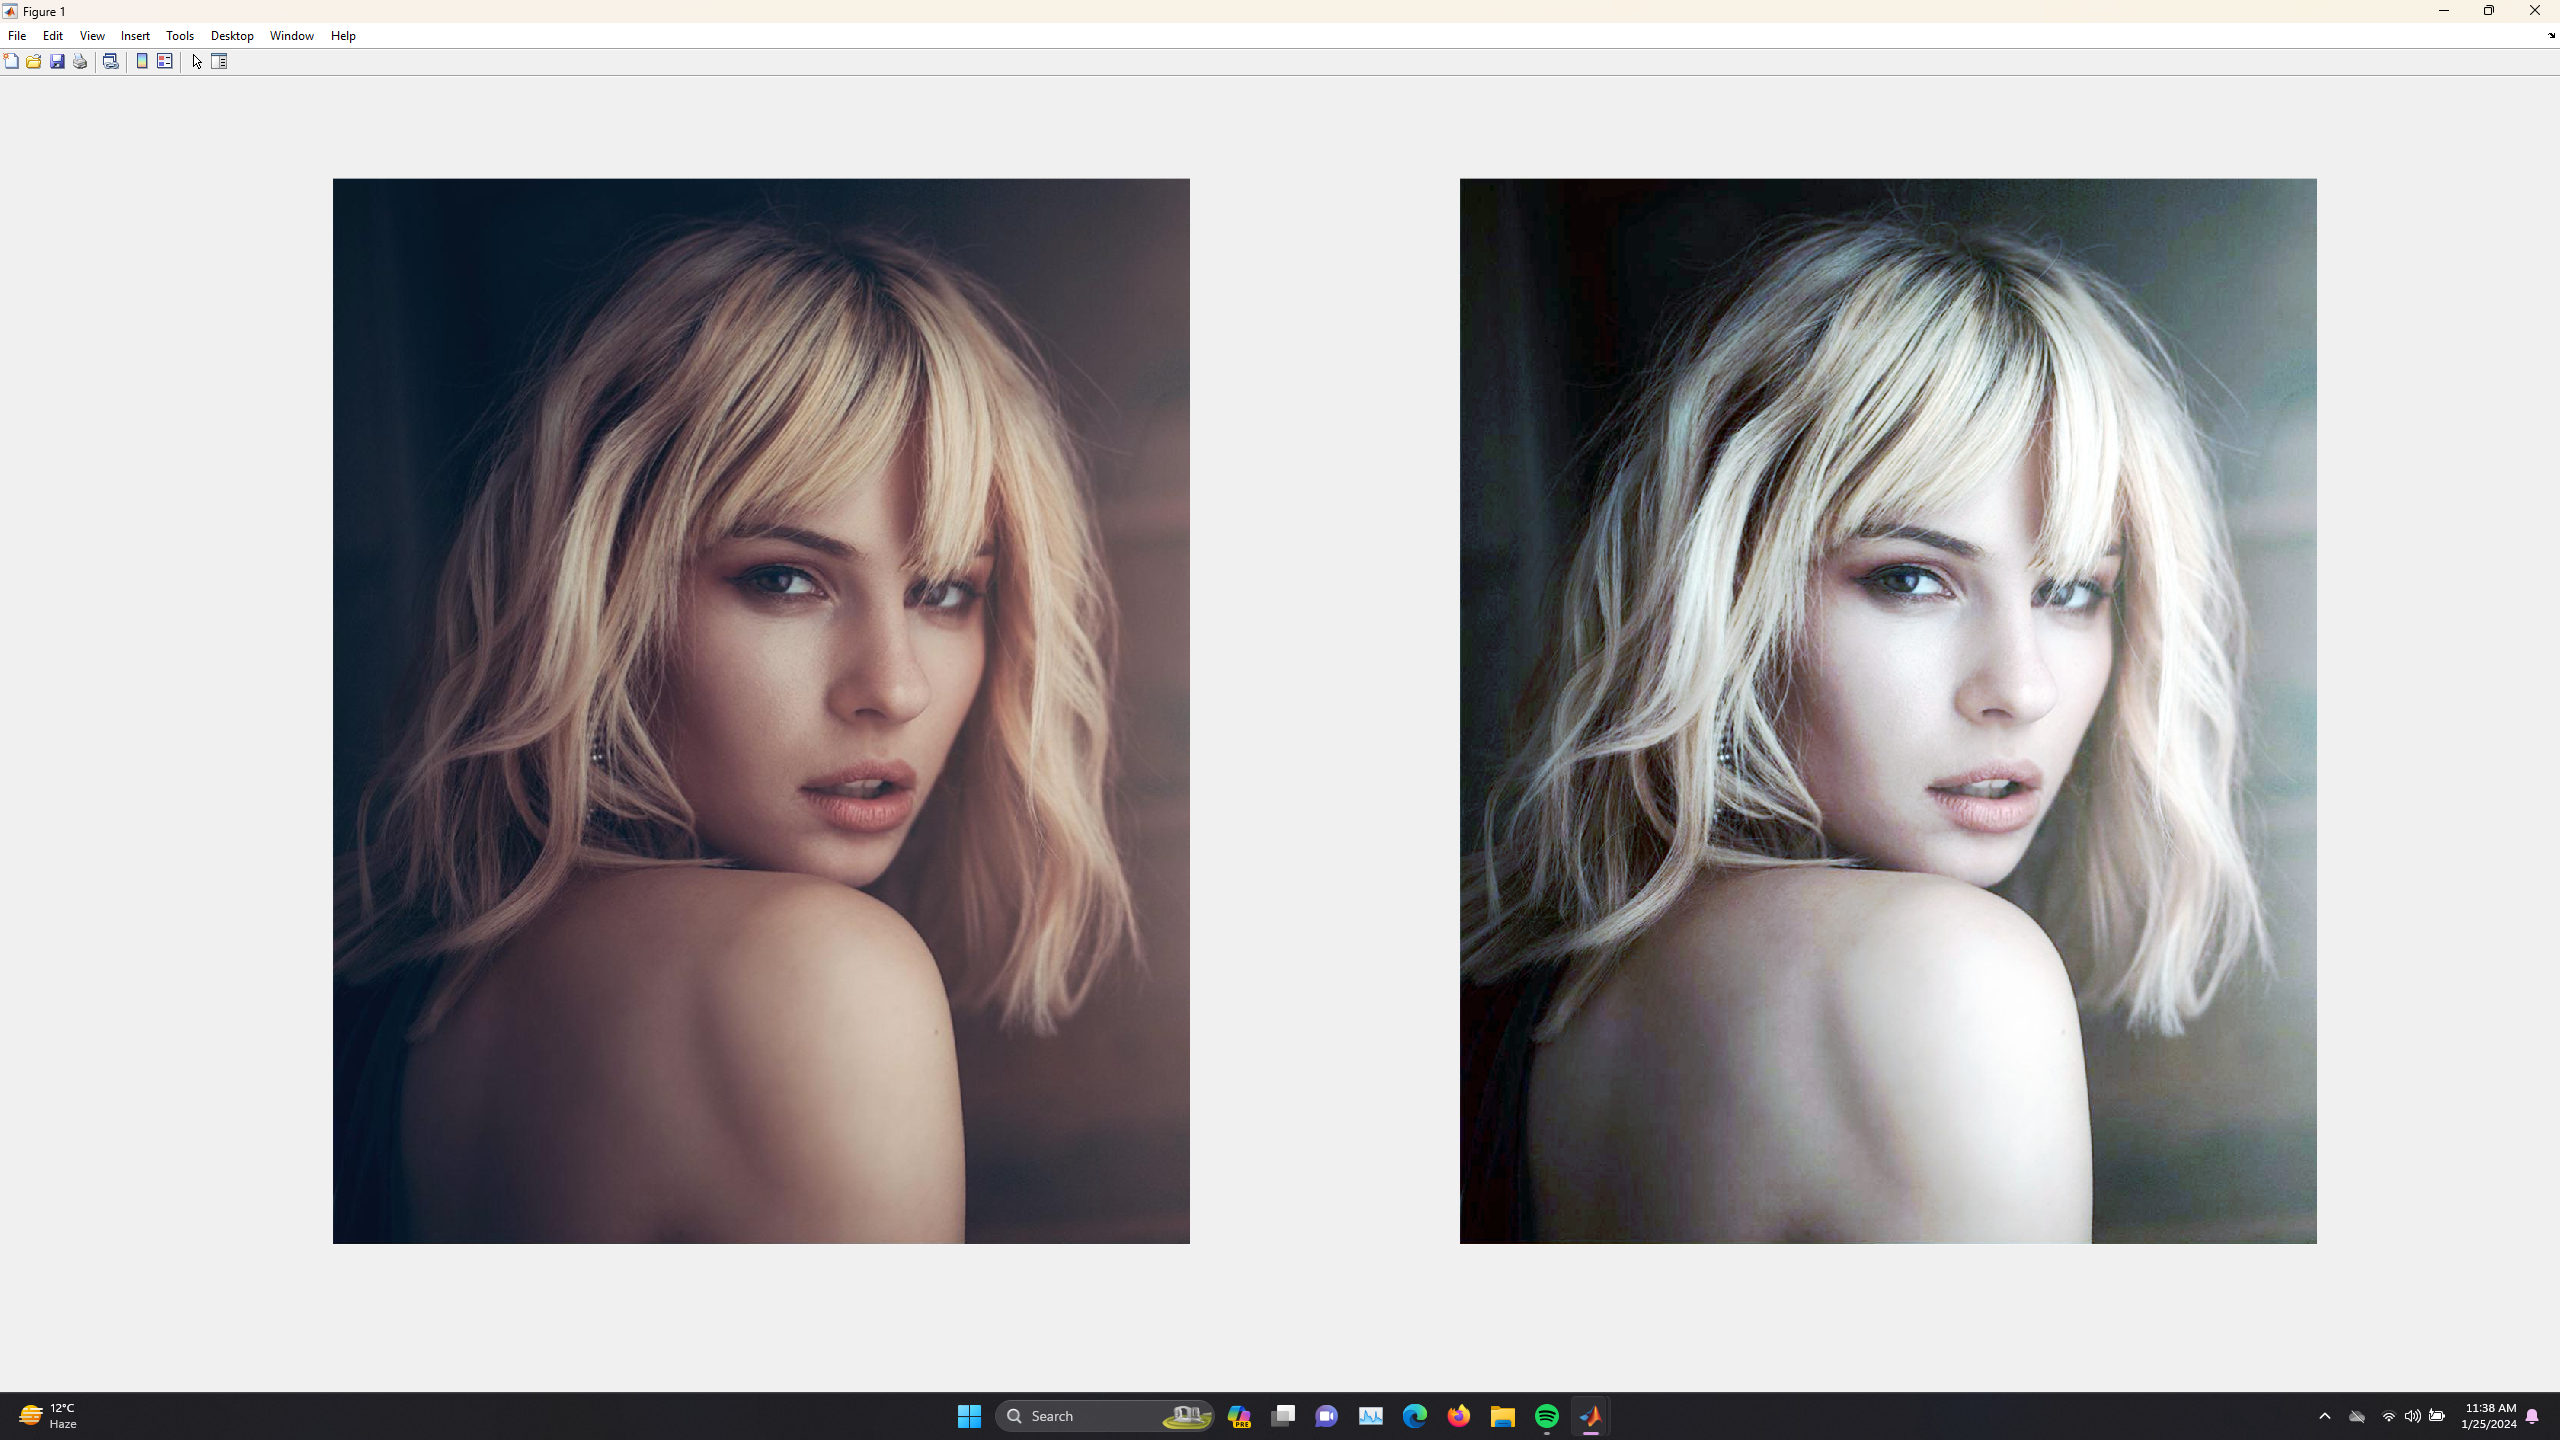Open a file using the Open File icon

33,61
